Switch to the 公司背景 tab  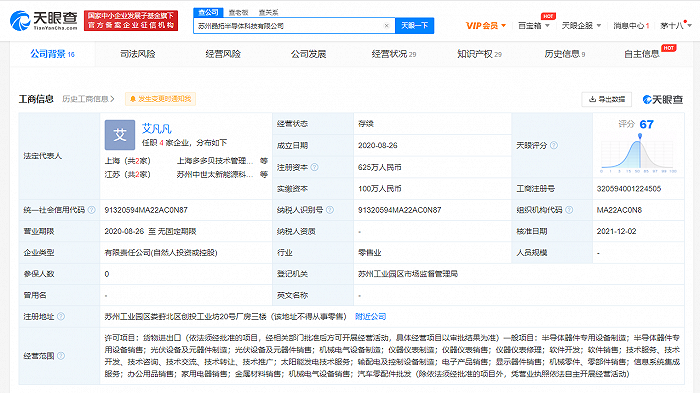pos(52,54)
